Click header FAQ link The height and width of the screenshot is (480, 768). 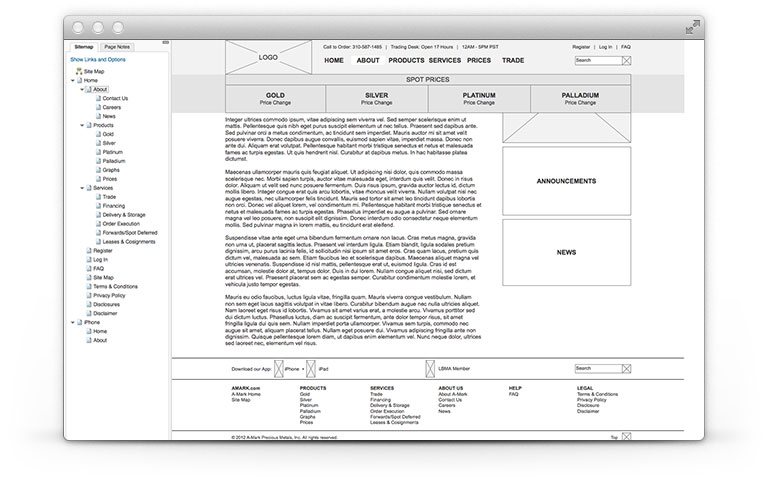[625, 47]
